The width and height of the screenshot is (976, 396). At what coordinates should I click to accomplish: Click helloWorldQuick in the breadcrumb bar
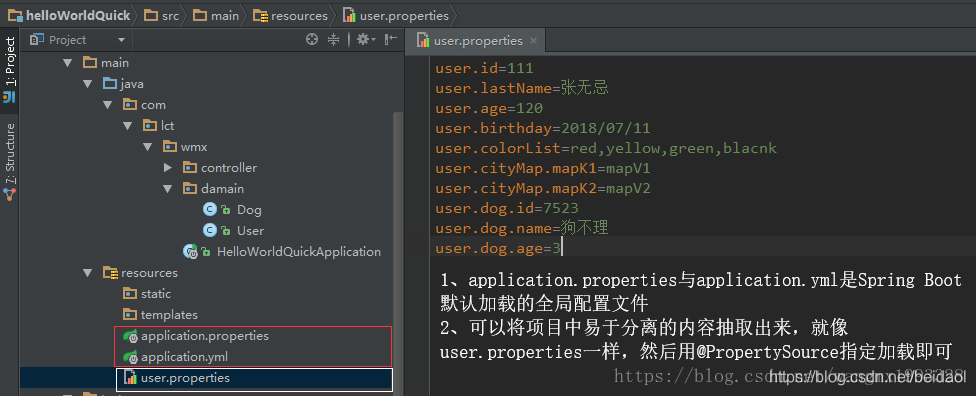[x=78, y=16]
